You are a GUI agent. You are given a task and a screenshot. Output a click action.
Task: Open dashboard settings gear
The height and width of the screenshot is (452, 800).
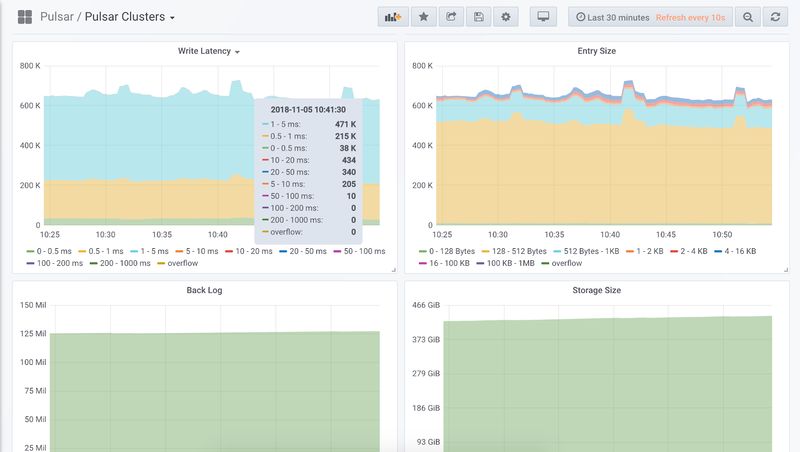coord(506,17)
